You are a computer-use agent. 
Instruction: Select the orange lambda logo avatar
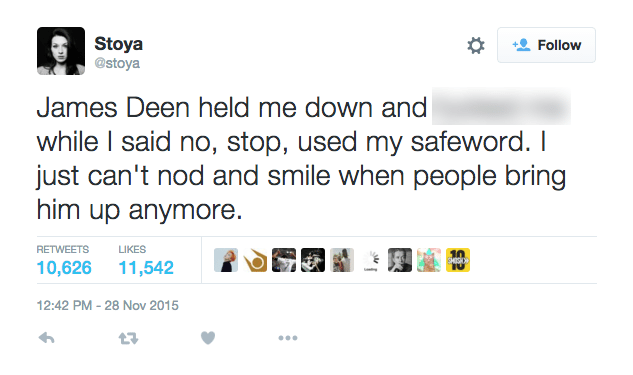(x=255, y=260)
